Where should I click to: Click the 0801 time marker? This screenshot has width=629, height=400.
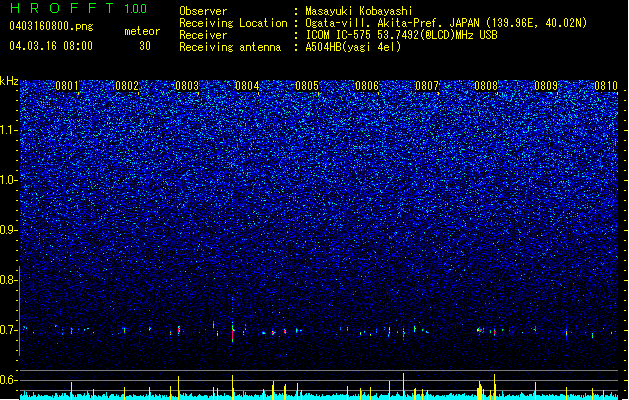[67, 86]
